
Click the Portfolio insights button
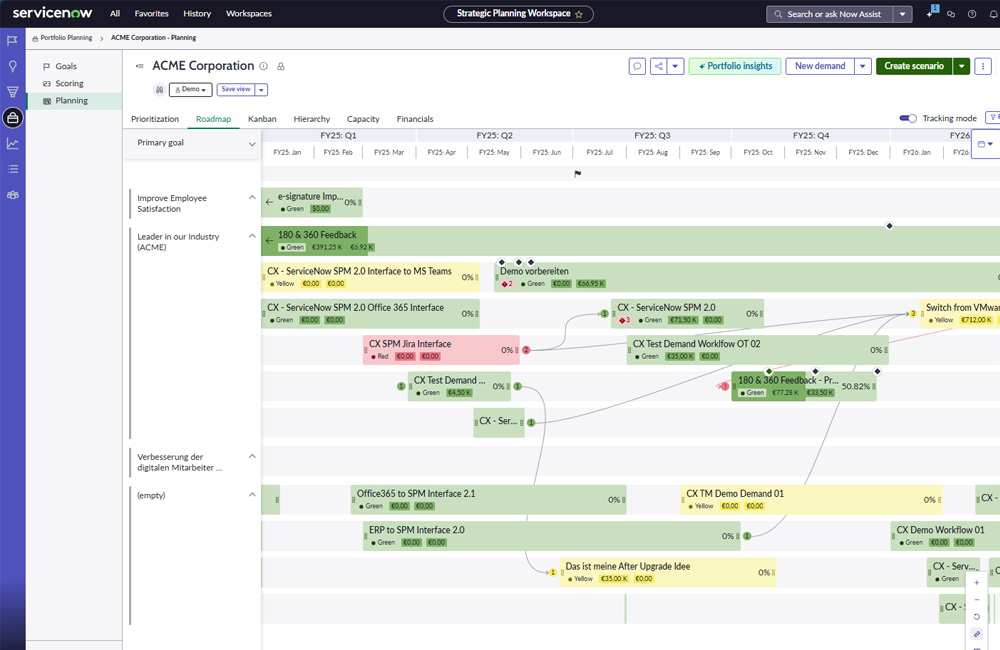point(735,66)
